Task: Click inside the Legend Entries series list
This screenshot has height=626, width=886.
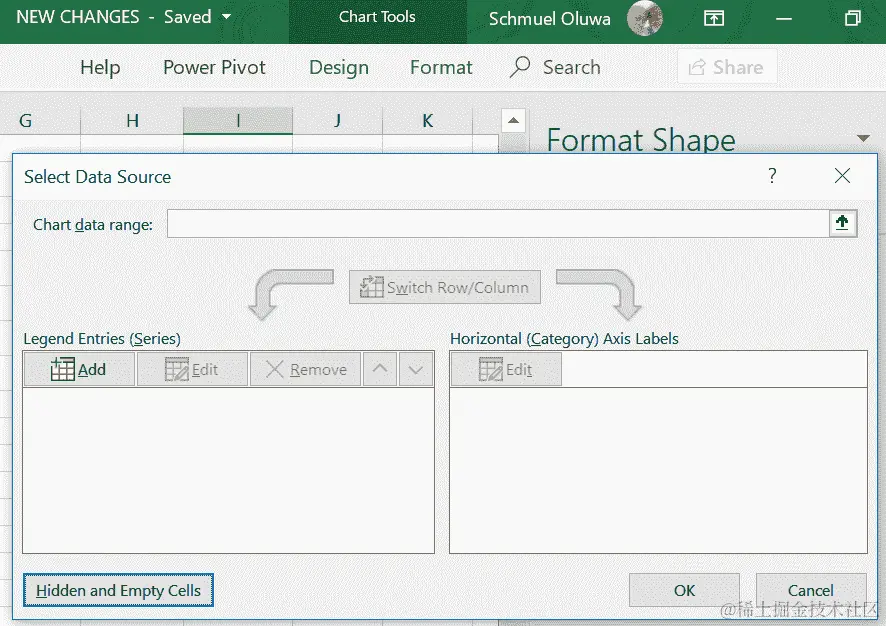Action: 228,470
